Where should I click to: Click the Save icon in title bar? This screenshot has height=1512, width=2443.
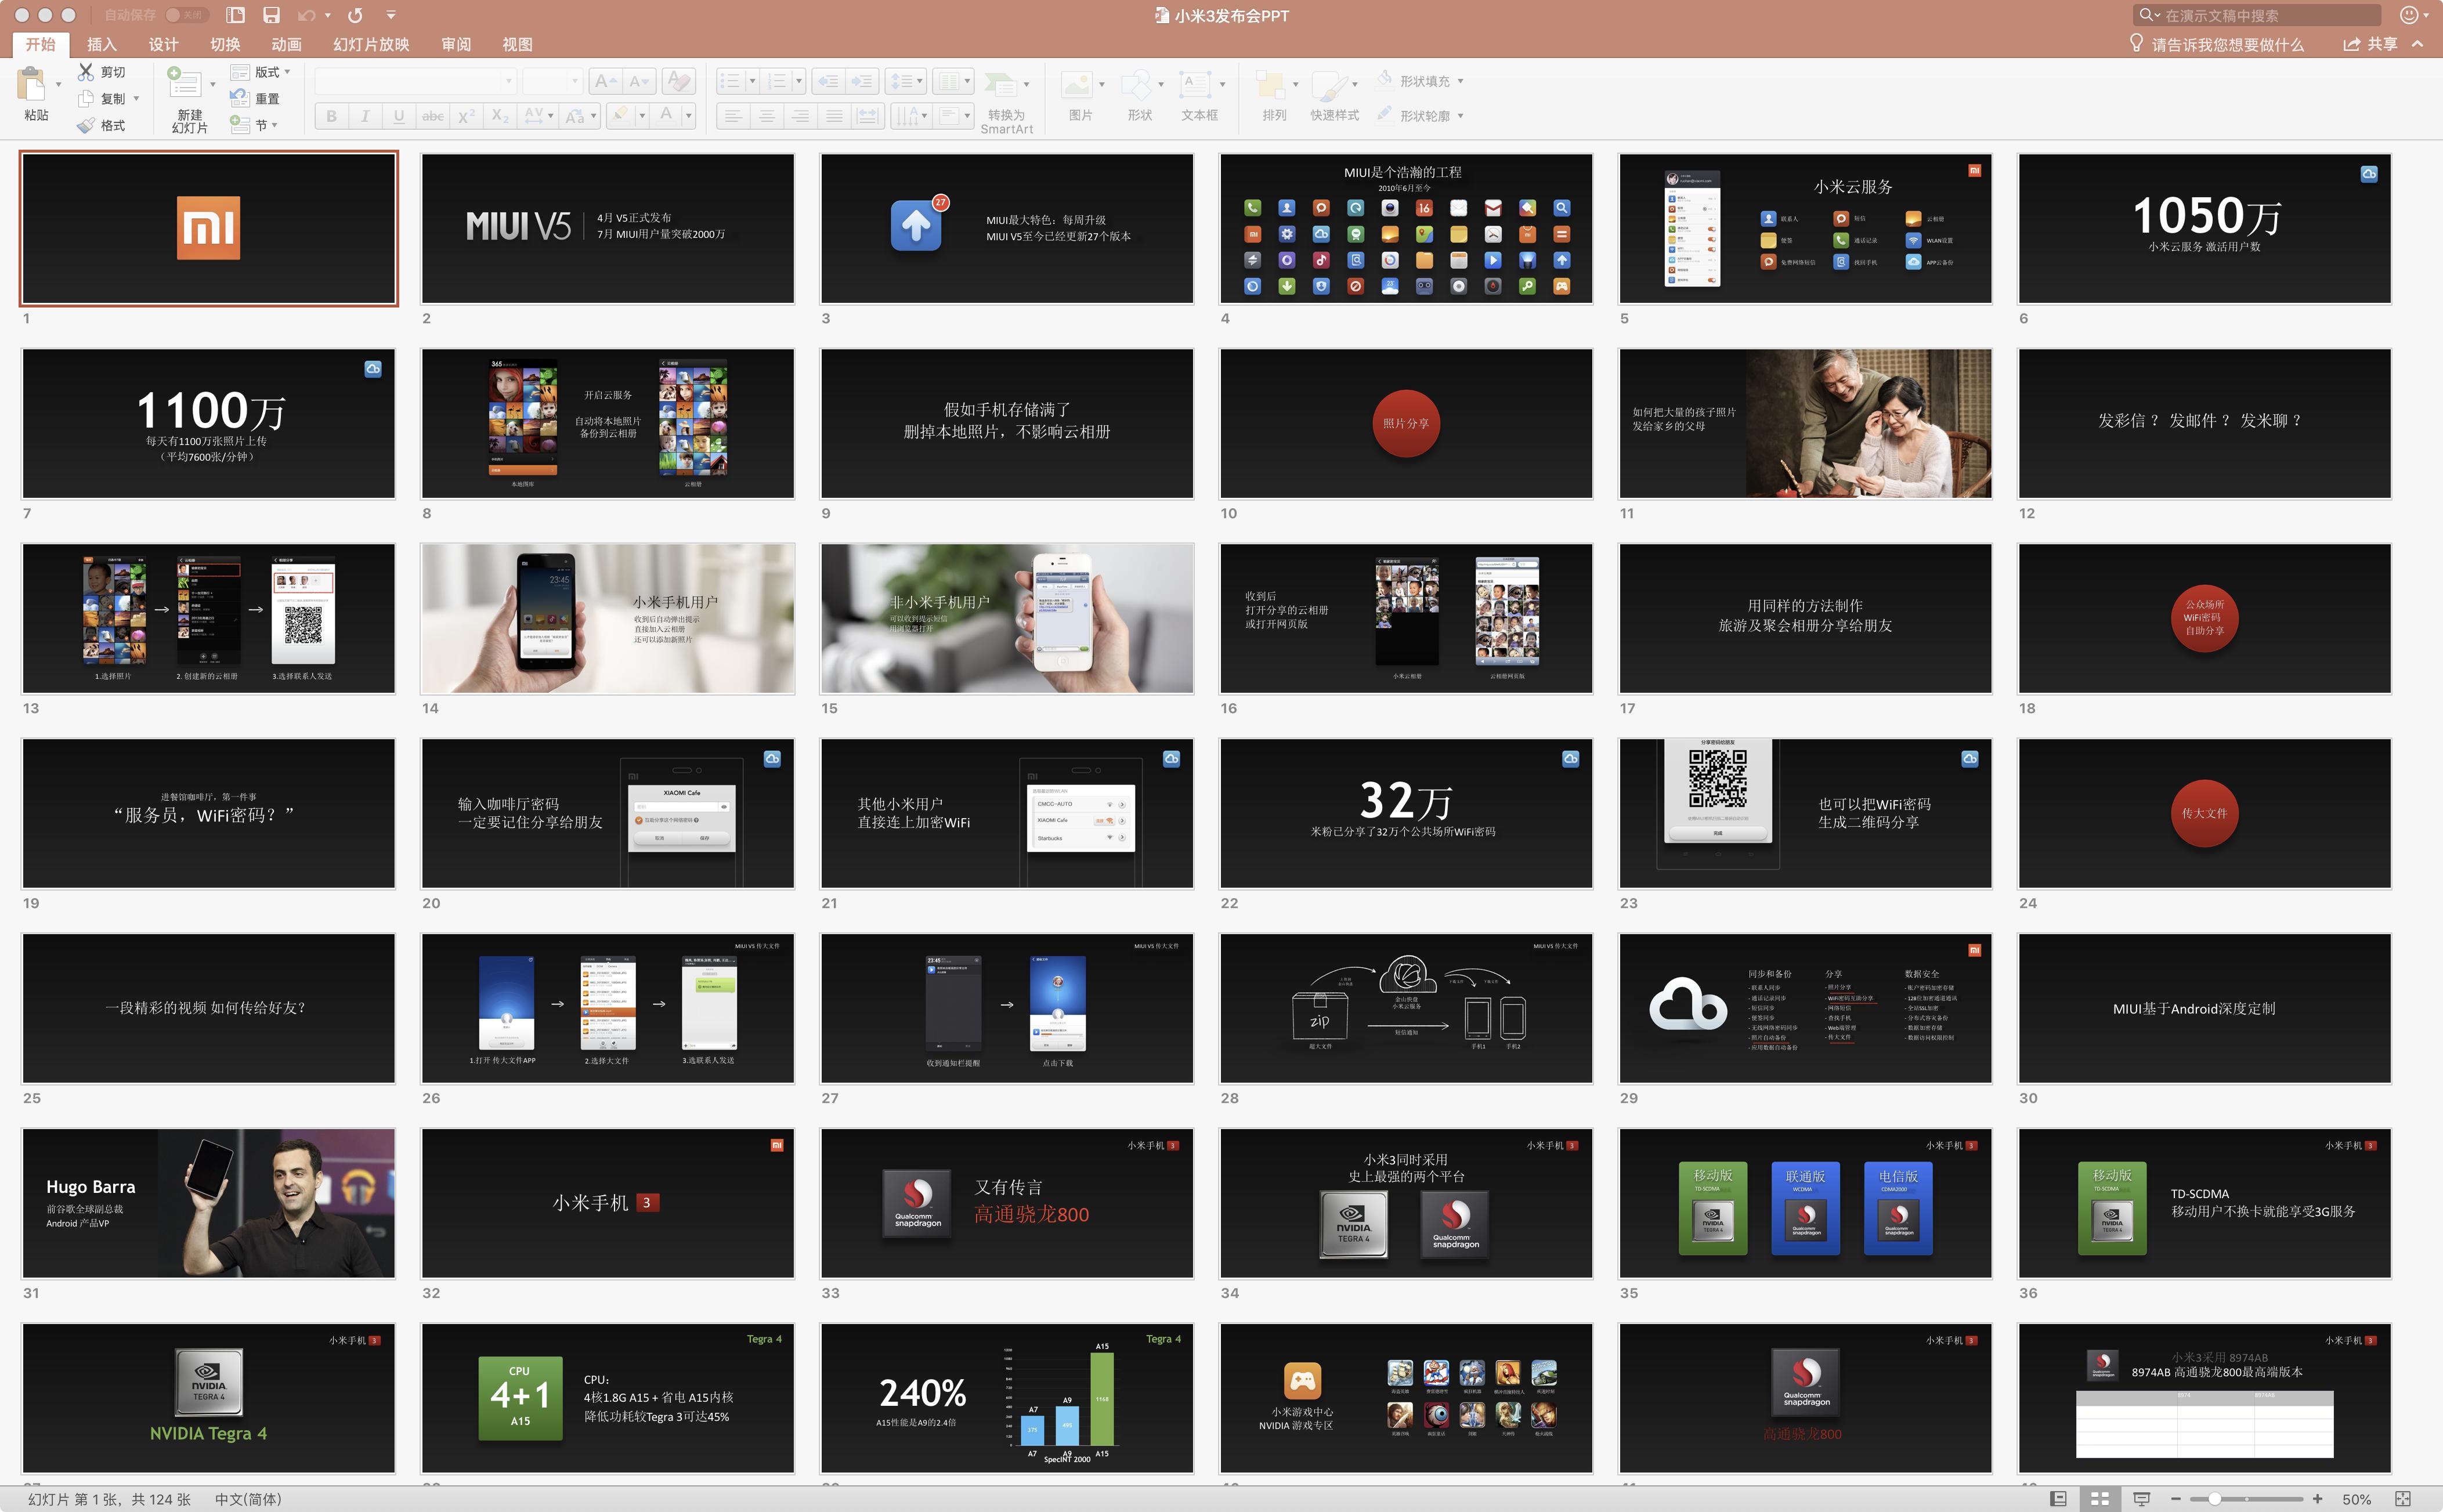271,15
